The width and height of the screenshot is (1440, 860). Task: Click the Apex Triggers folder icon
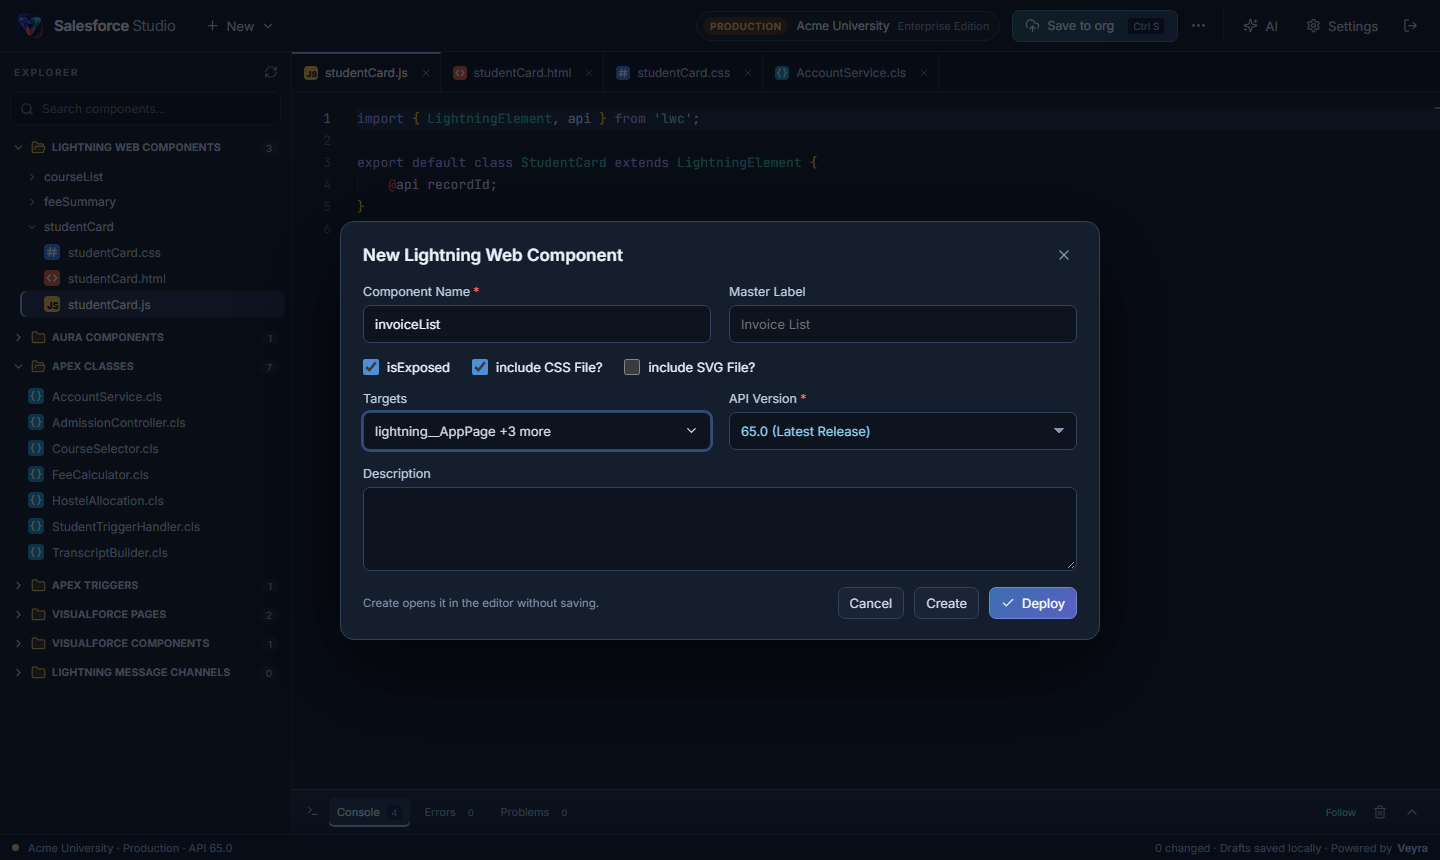pos(39,585)
